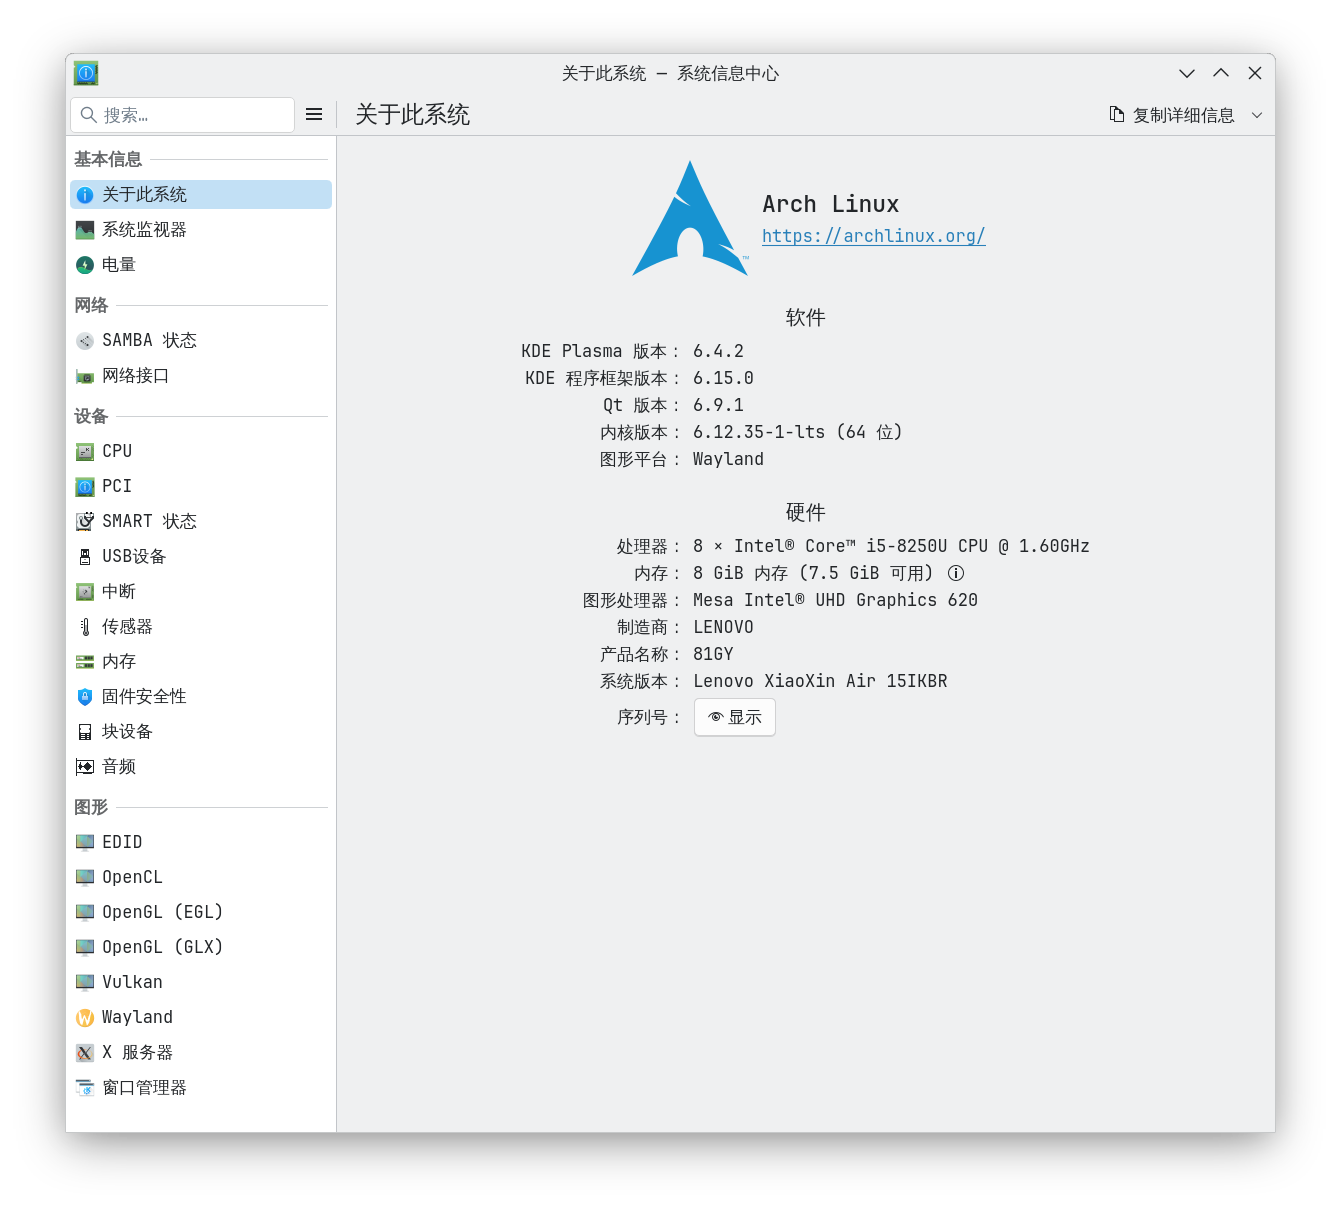This screenshot has width=1341, height=1210.
Task: Click the app icon in the title bar
Action: click(x=86, y=73)
